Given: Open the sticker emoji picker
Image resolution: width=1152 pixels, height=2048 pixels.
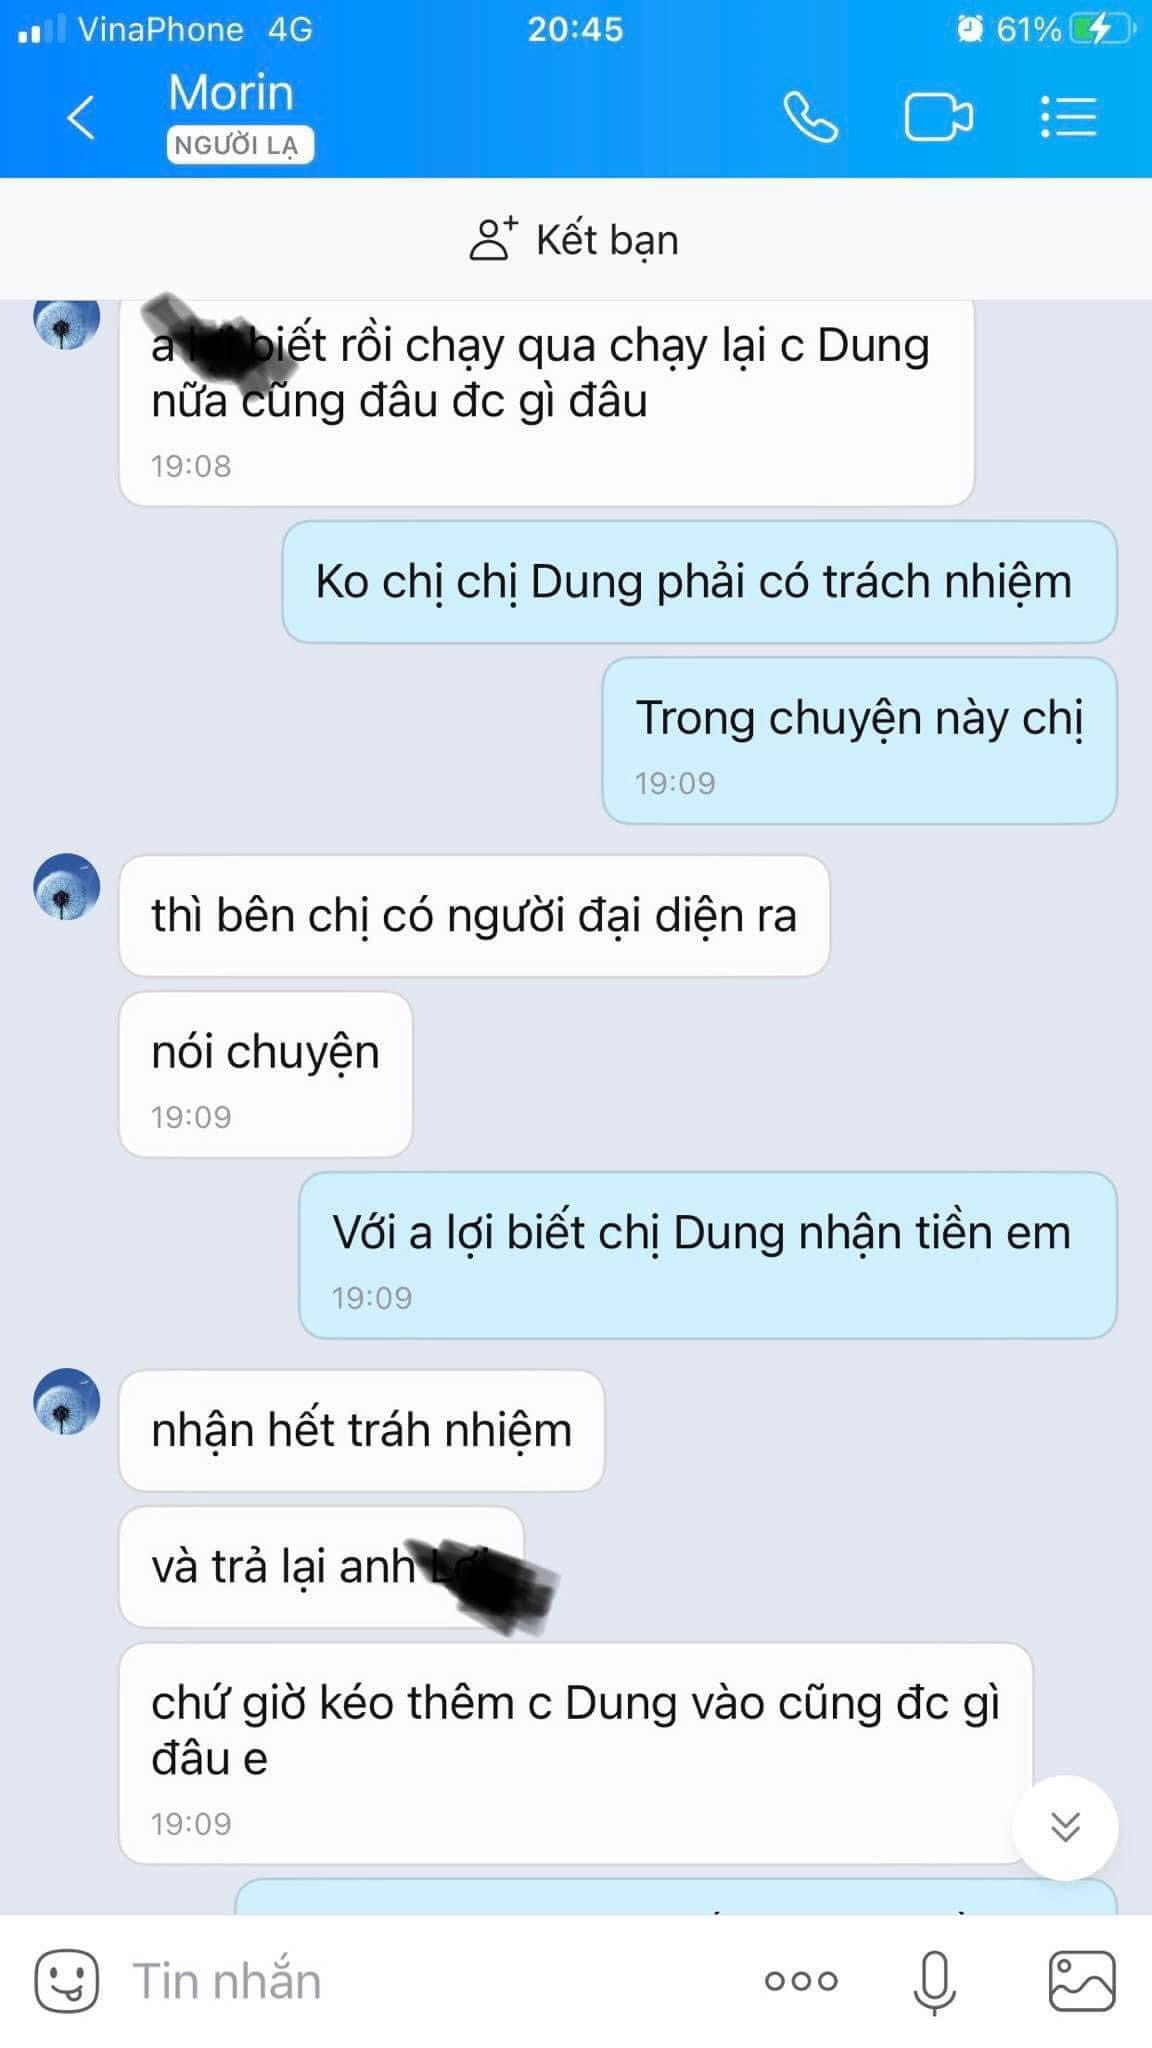Looking at the screenshot, I should click(x=67, y=1980).
